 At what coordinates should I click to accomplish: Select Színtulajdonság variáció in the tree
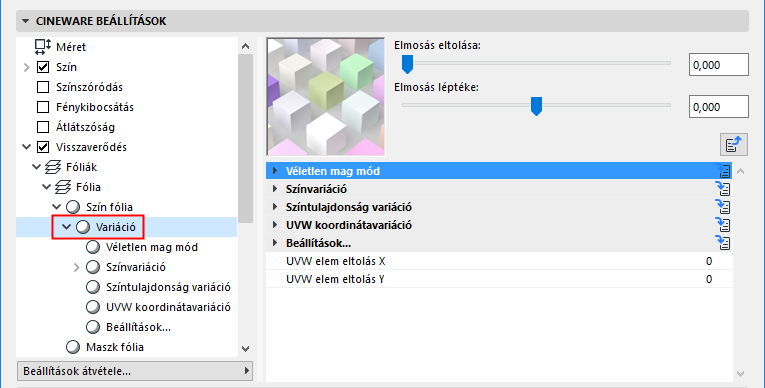168,287
